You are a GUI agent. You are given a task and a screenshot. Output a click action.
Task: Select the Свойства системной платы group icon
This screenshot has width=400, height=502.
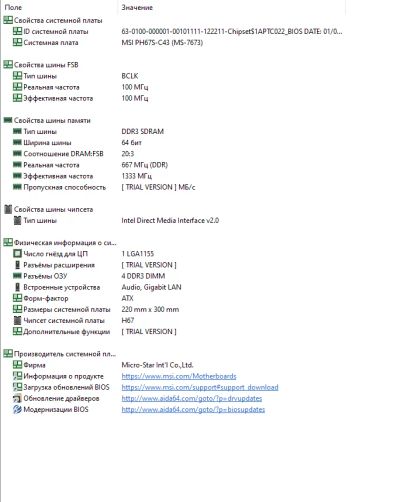8,20
